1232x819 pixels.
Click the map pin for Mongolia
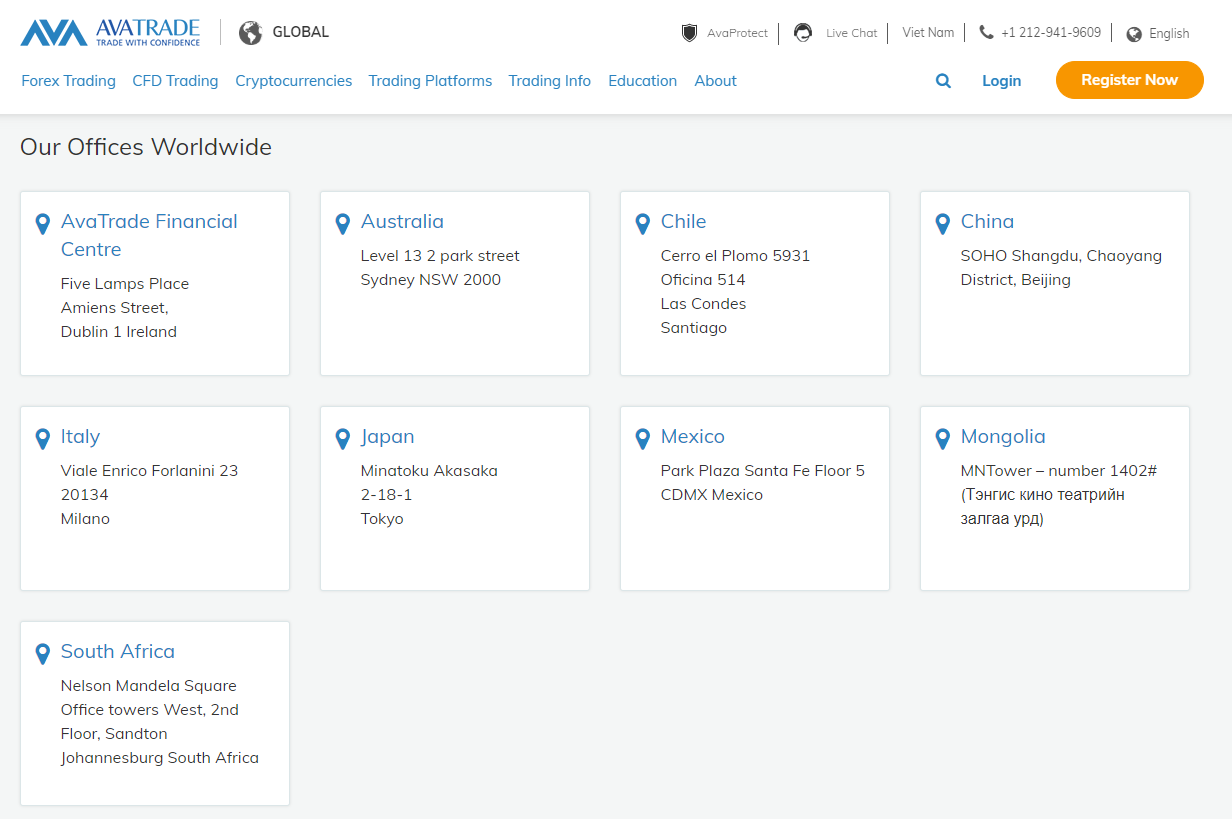942,439
